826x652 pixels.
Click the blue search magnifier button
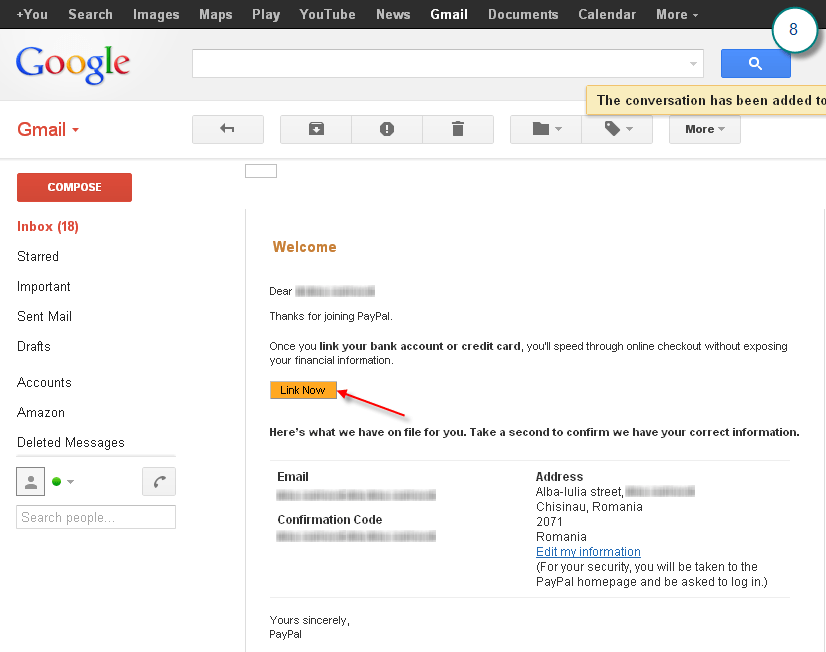[x=755, y=64]
